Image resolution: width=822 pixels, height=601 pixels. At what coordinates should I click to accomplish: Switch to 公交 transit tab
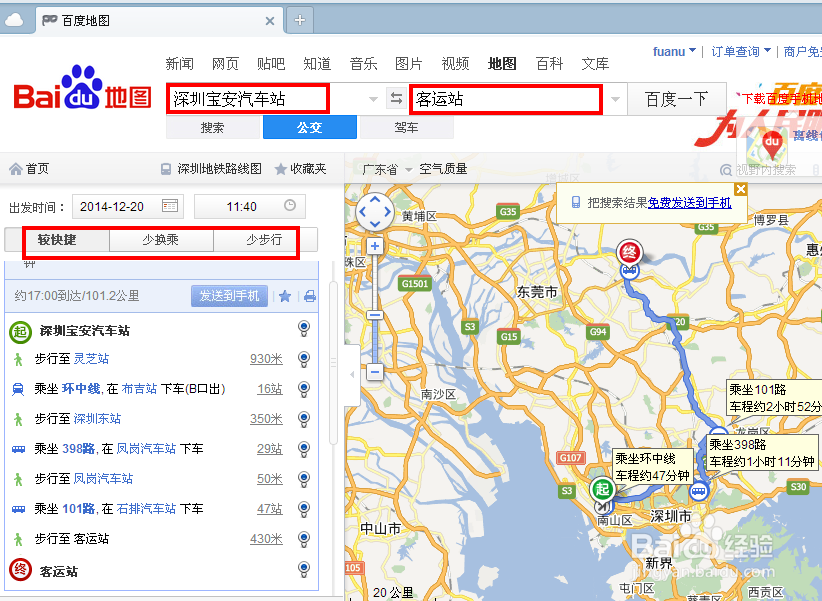310,127
